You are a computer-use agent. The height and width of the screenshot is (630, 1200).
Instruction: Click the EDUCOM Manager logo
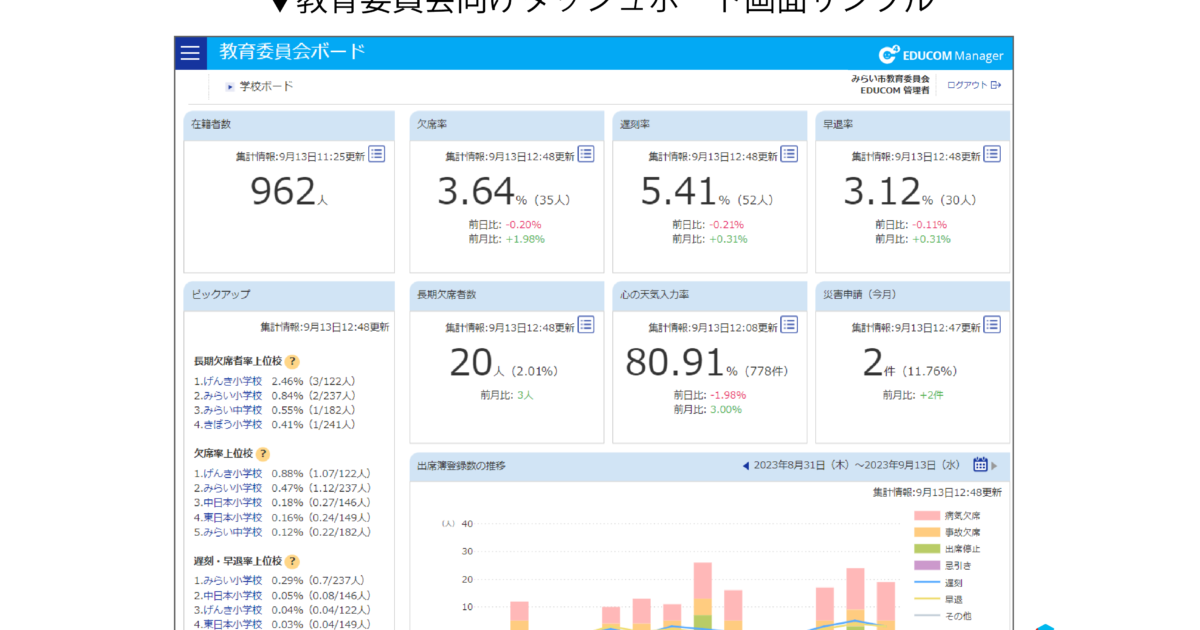pos(940,55)
